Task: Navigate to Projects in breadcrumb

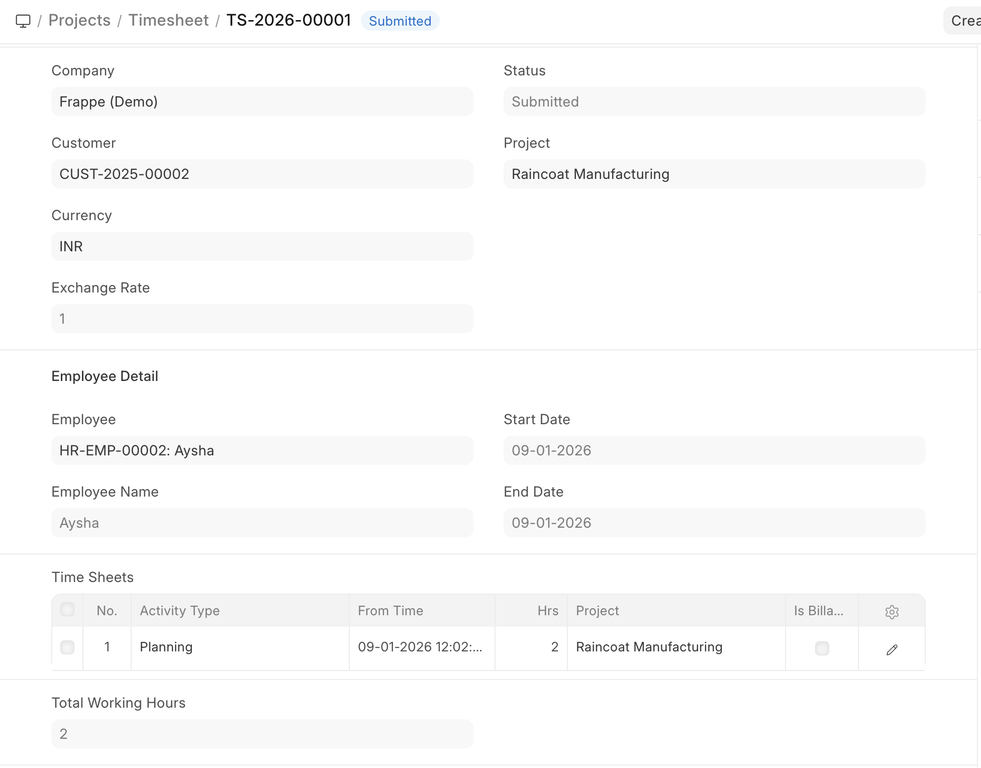Action: point(79,21)
